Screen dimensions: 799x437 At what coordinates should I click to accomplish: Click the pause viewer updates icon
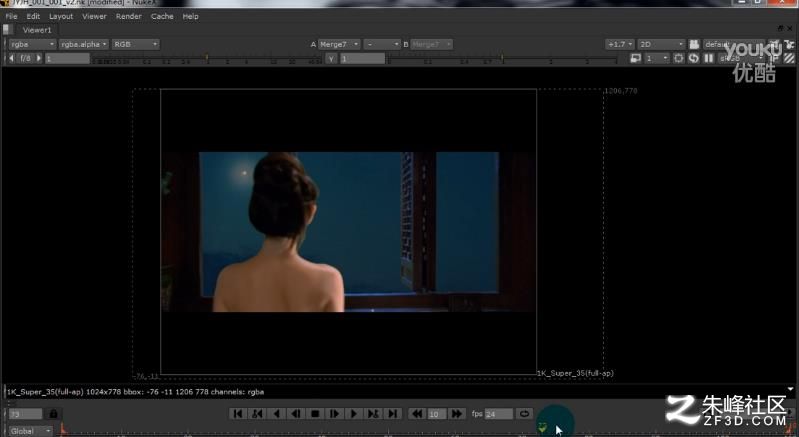tap(708, 59)
